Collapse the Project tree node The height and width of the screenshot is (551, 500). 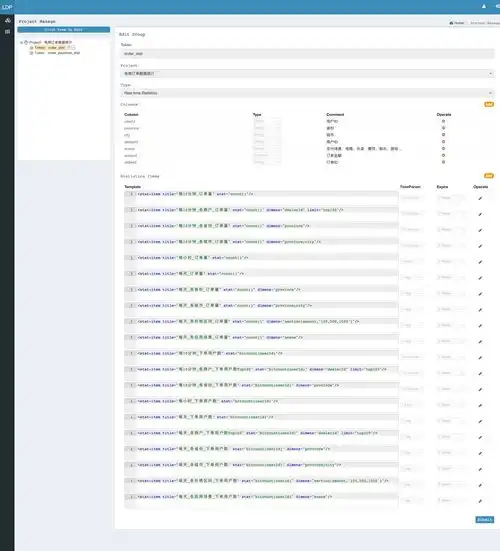[x=21, y=42]
